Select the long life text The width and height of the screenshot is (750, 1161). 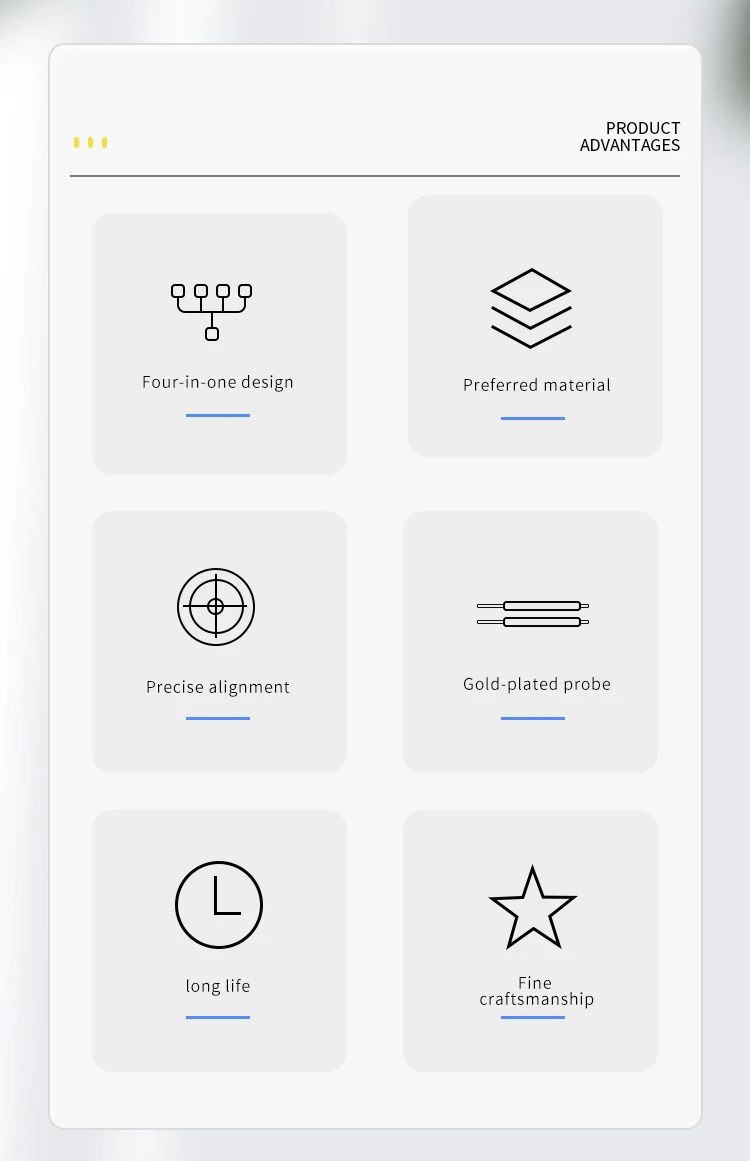point(218,986)
